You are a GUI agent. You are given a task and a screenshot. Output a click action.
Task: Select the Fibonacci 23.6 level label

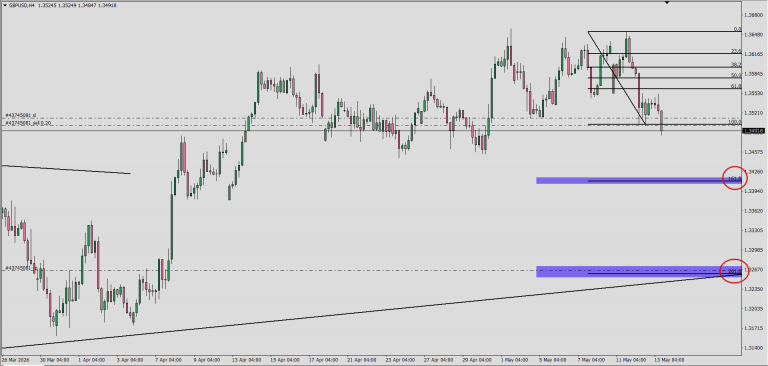736,51
